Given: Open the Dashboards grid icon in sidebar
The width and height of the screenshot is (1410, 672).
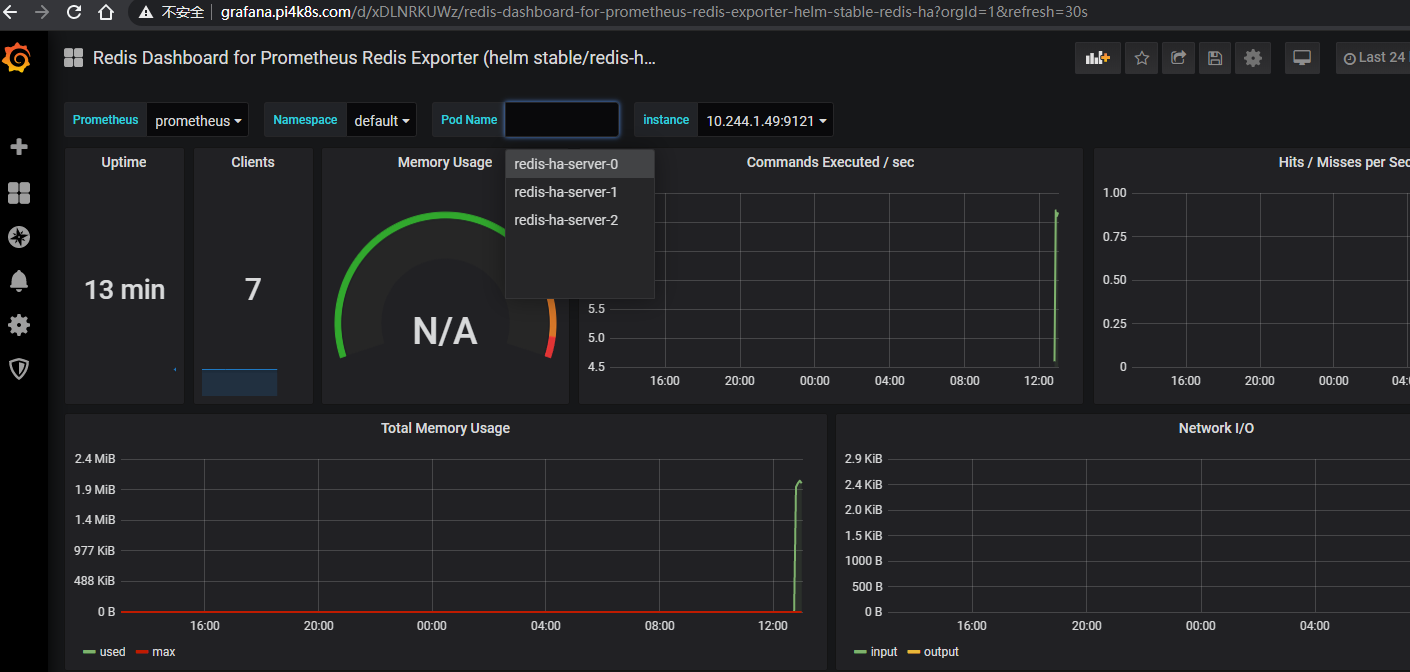Looking at the screenshot, I should click(x=18, y=193).
